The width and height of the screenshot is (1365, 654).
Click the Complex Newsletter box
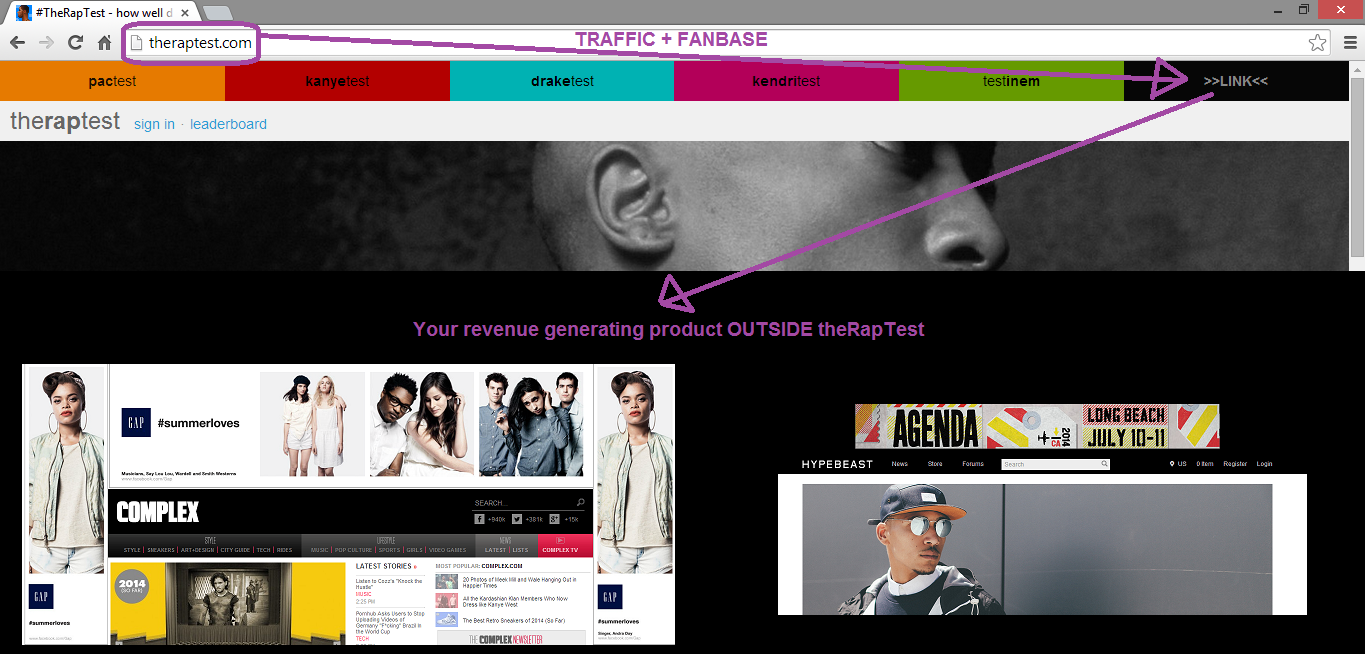coord(510,638)
